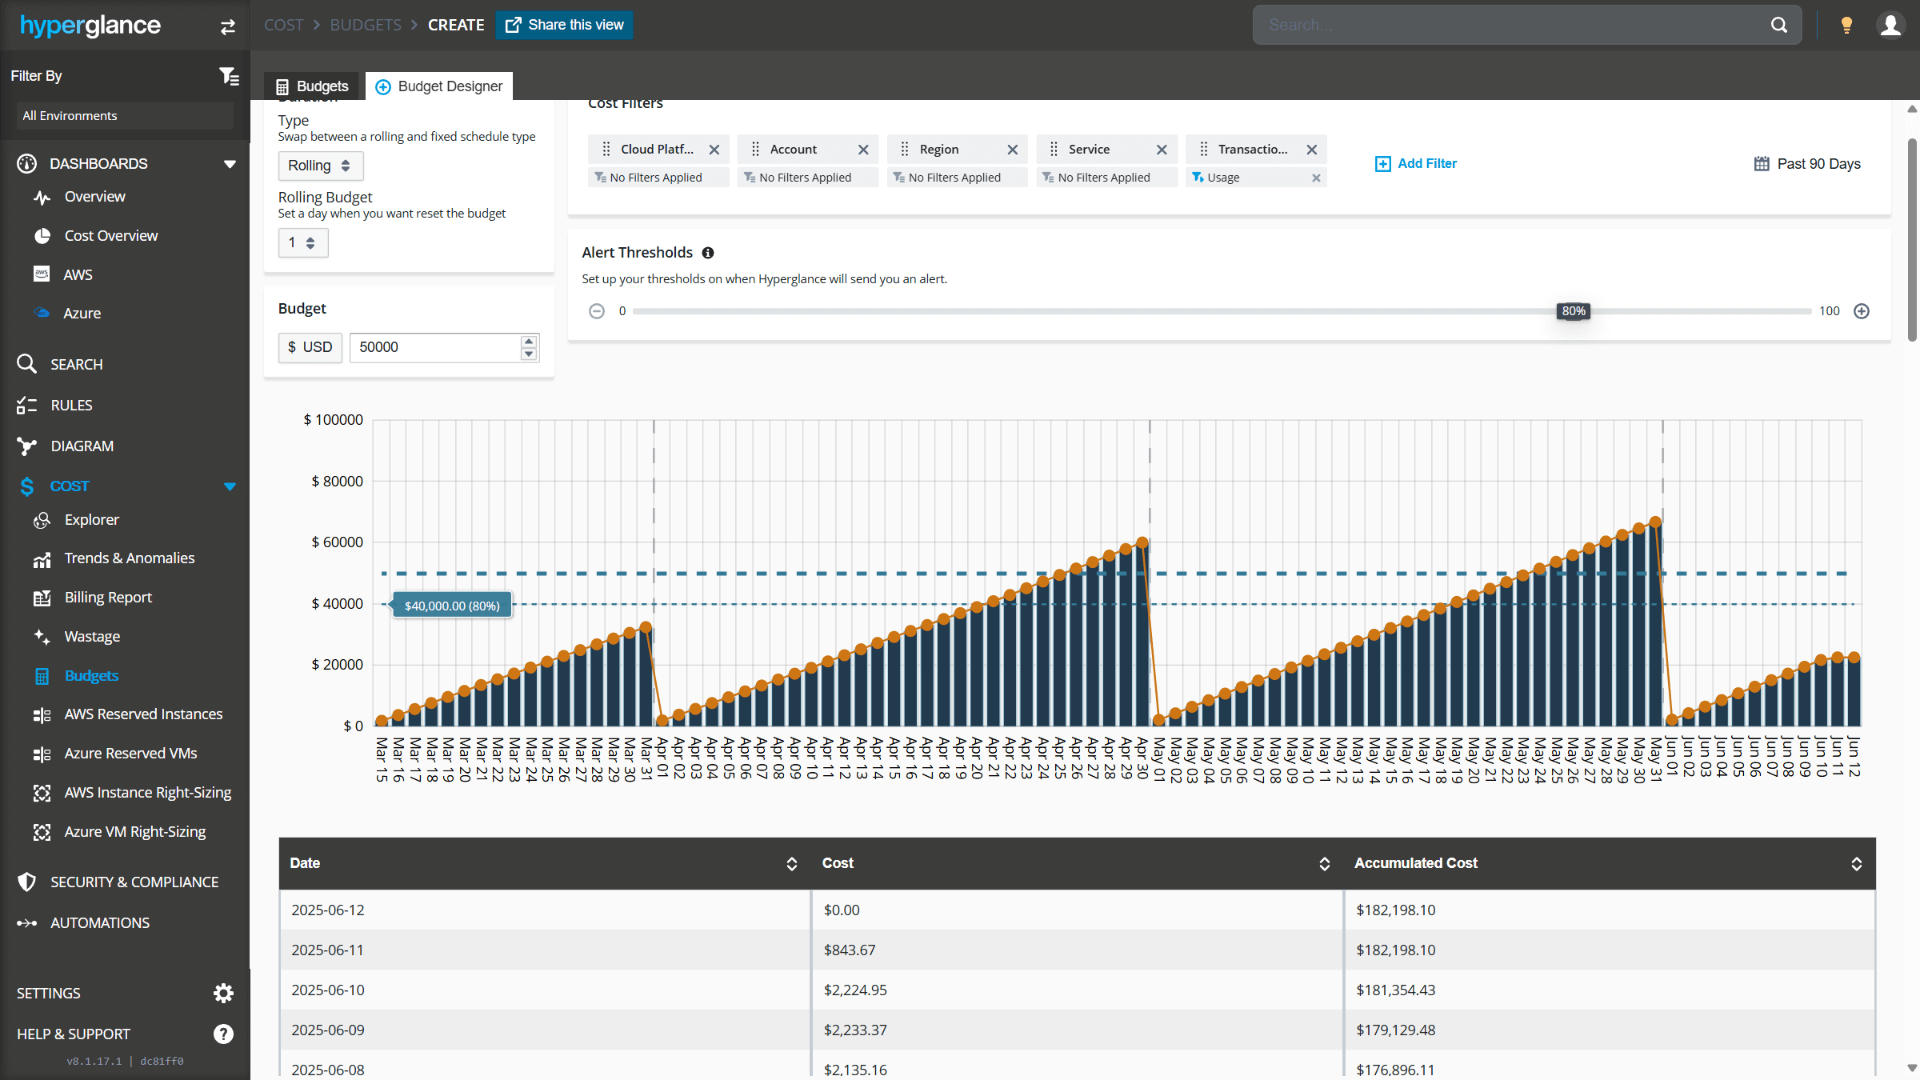Increase budget amount with up arrow
This screenshot has width=1920, height=1080.
[x=529, y=341]
